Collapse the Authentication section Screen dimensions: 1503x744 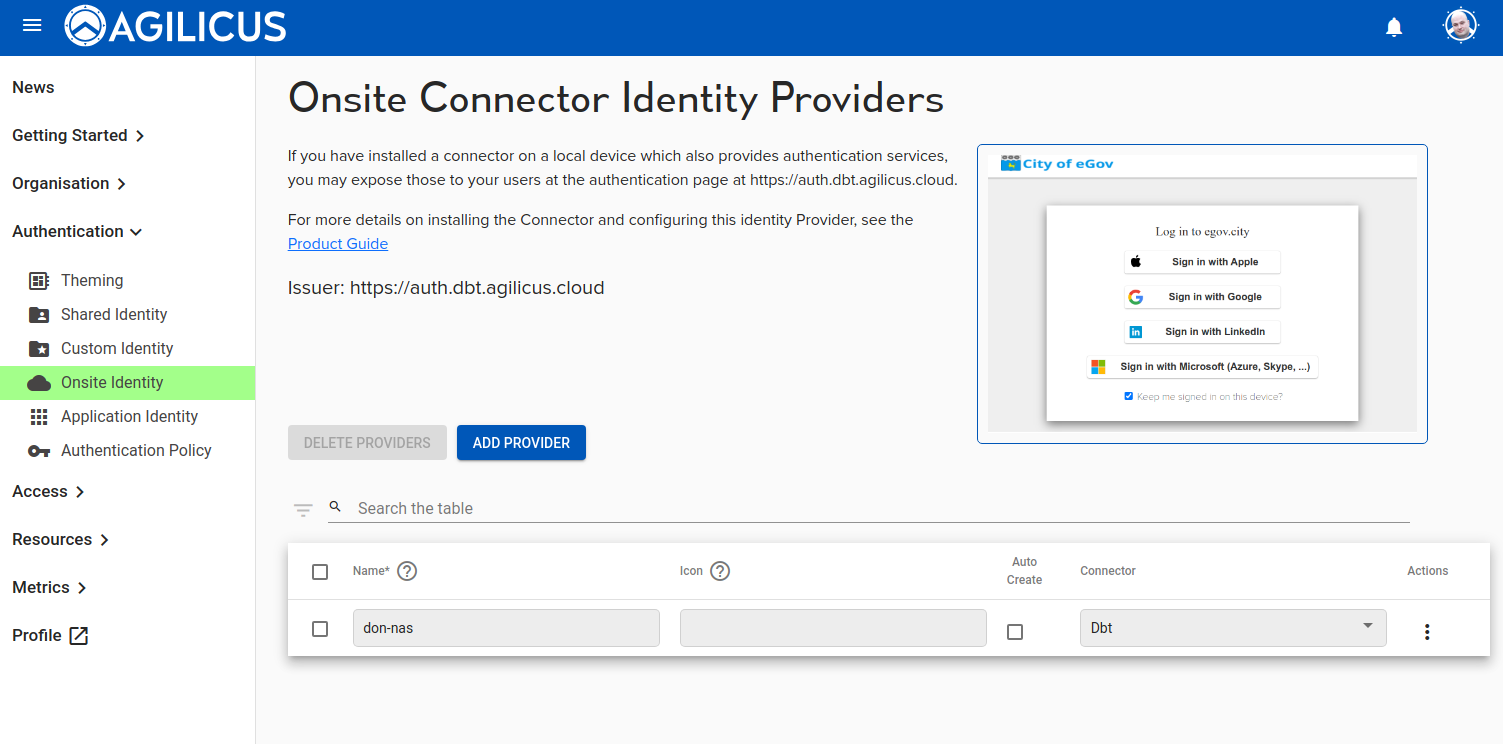click(x=77, y=231)
